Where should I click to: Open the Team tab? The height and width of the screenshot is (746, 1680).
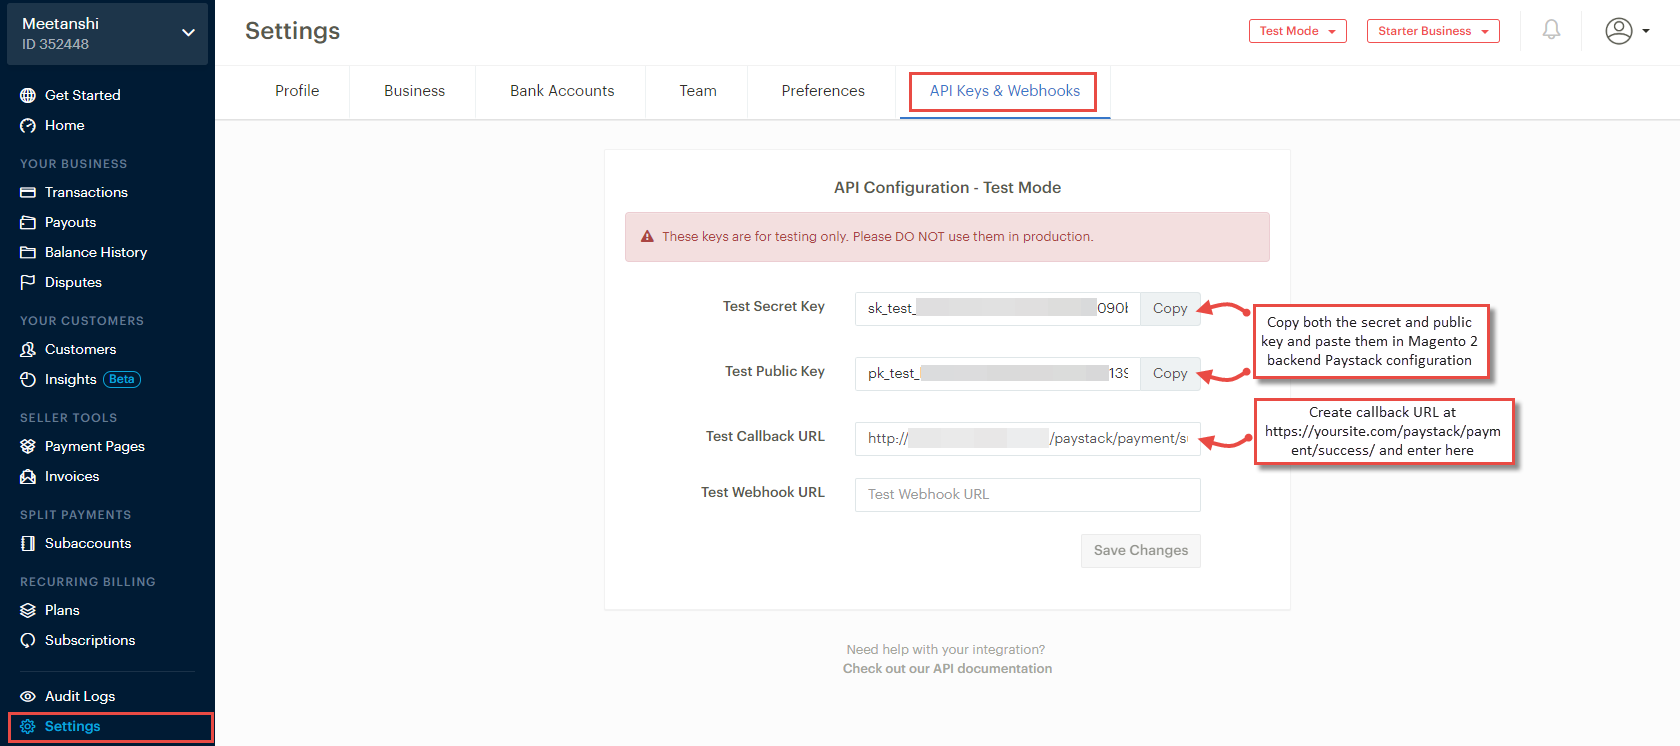click(698, 91)
